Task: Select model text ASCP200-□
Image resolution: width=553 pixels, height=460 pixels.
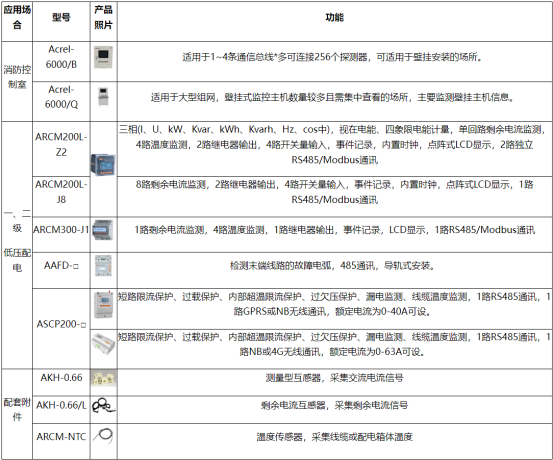Action: [x=61, y=324]
